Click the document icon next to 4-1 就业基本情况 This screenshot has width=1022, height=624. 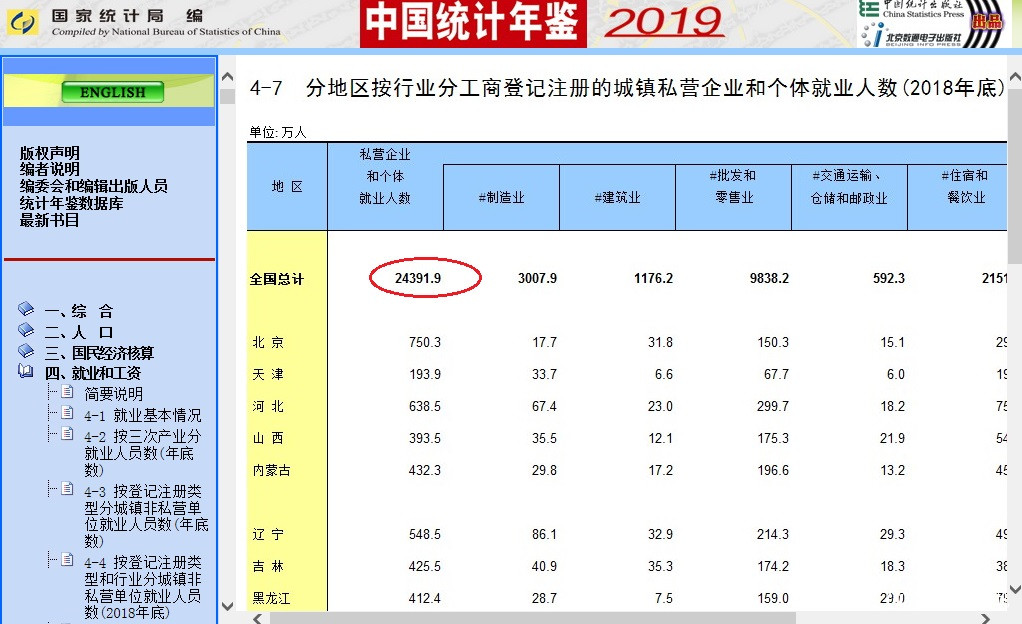pyautogui.click(x=67, y=413)
